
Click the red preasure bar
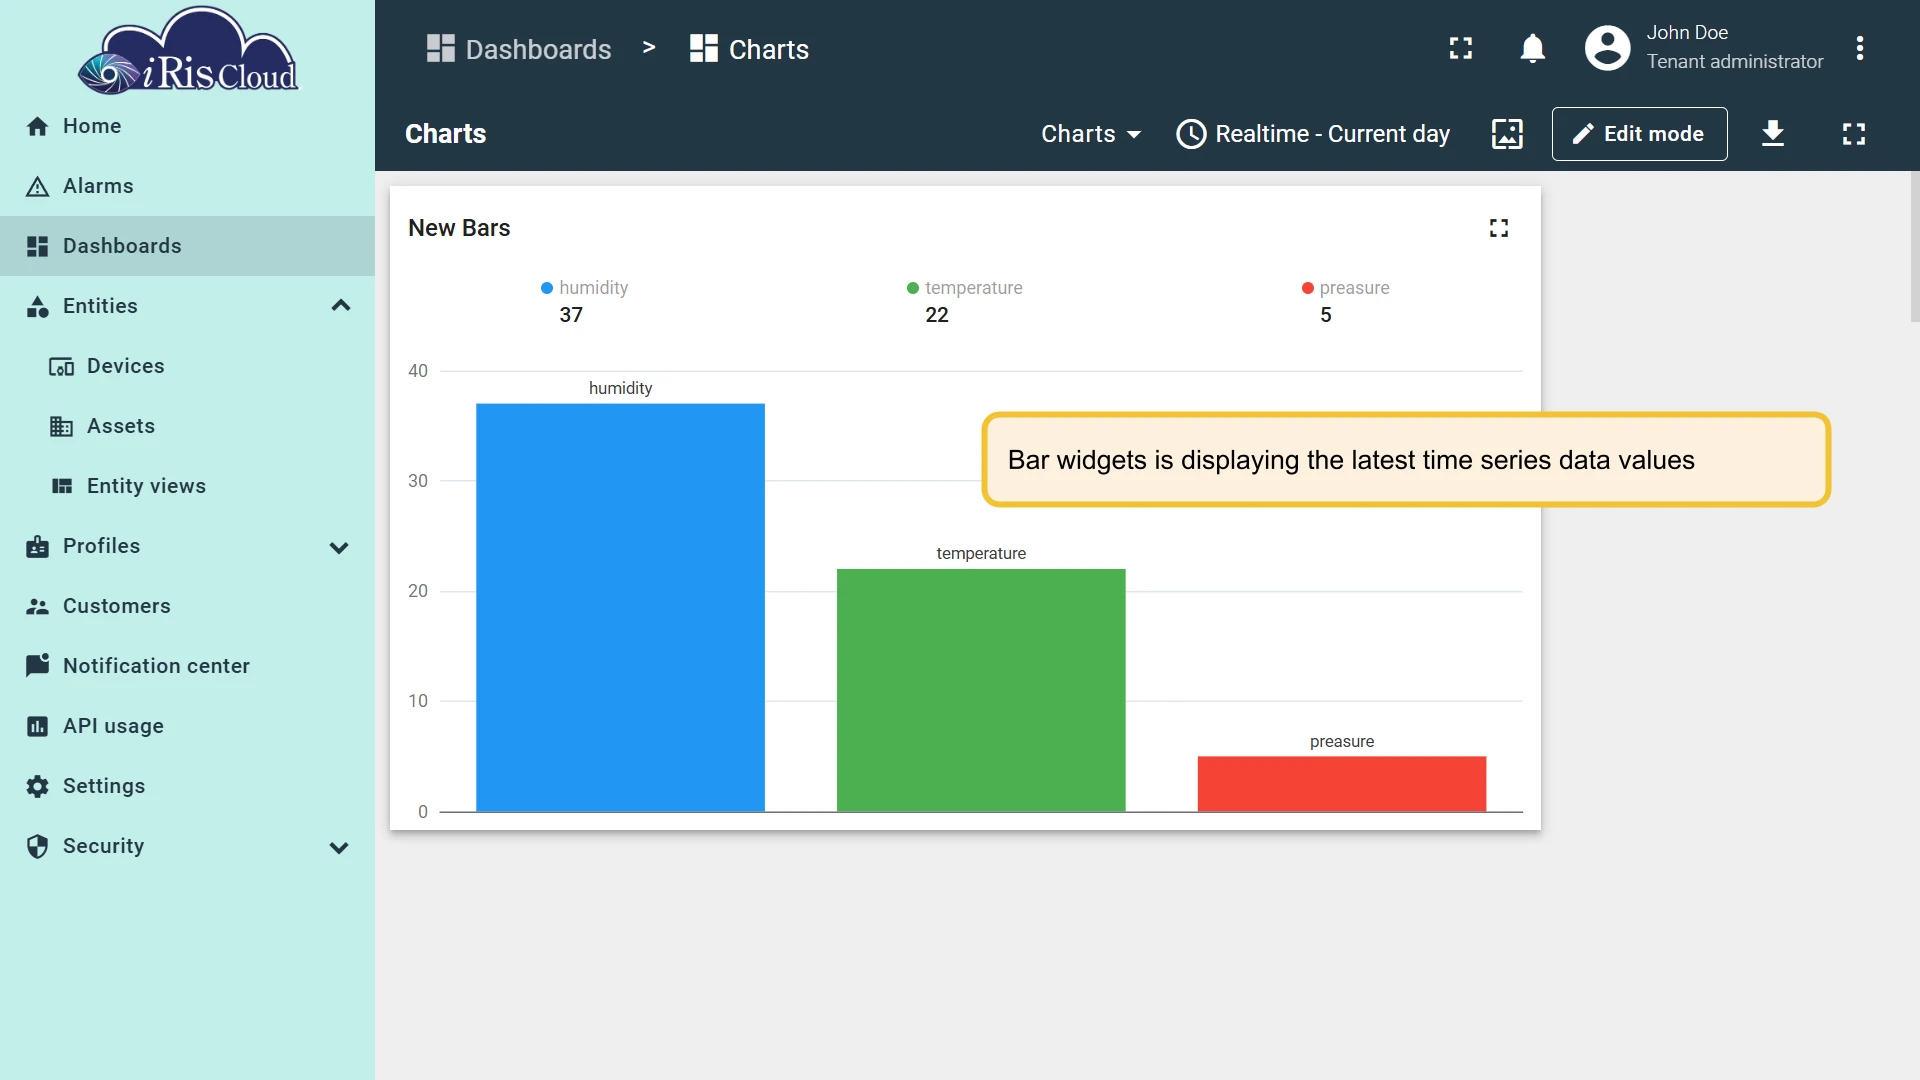1342,784
